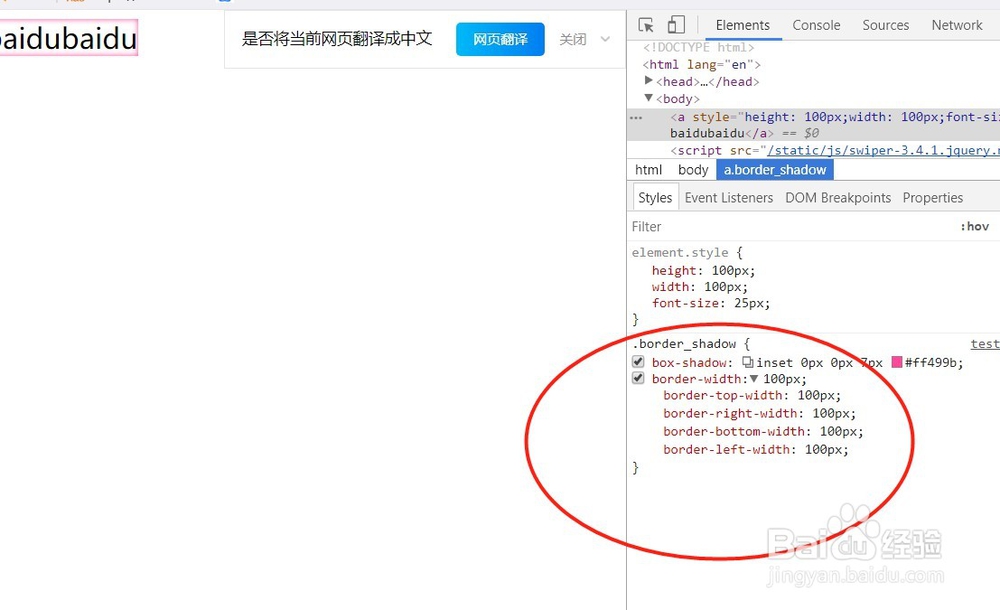The width and height of the screenshot is (1000, 610).
Task: Activate the element inspector pointer icon
Action: click(645, 25)
